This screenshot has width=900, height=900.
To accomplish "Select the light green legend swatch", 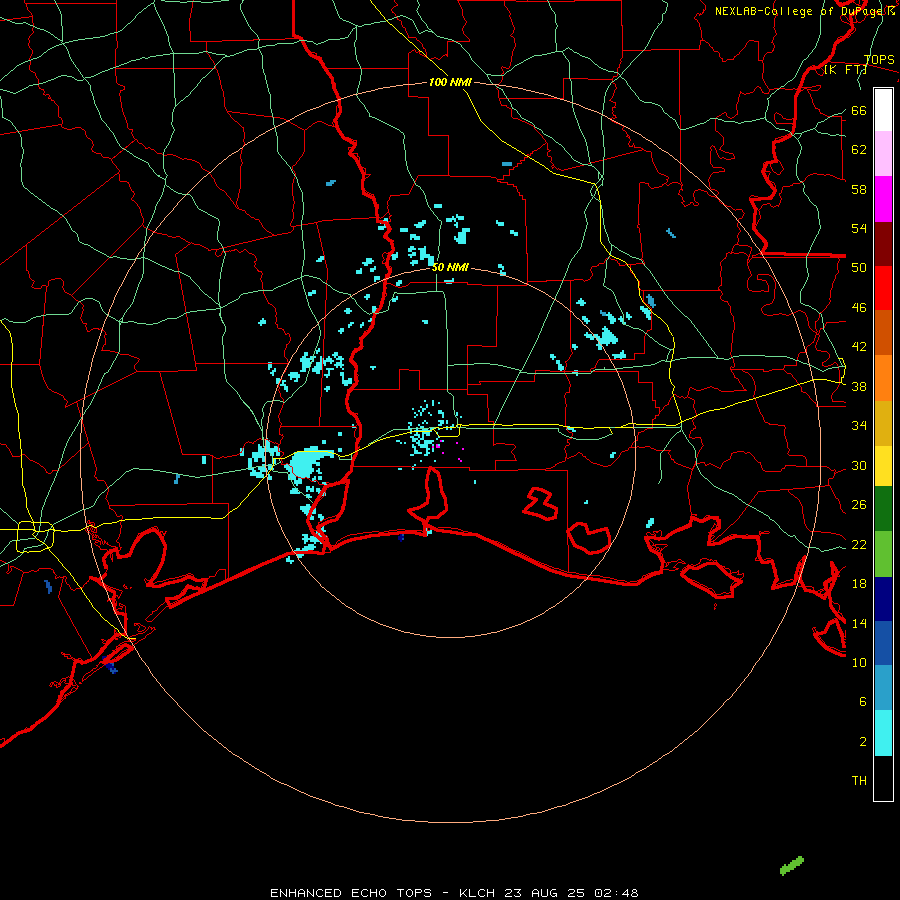I will tap(883, 554).
